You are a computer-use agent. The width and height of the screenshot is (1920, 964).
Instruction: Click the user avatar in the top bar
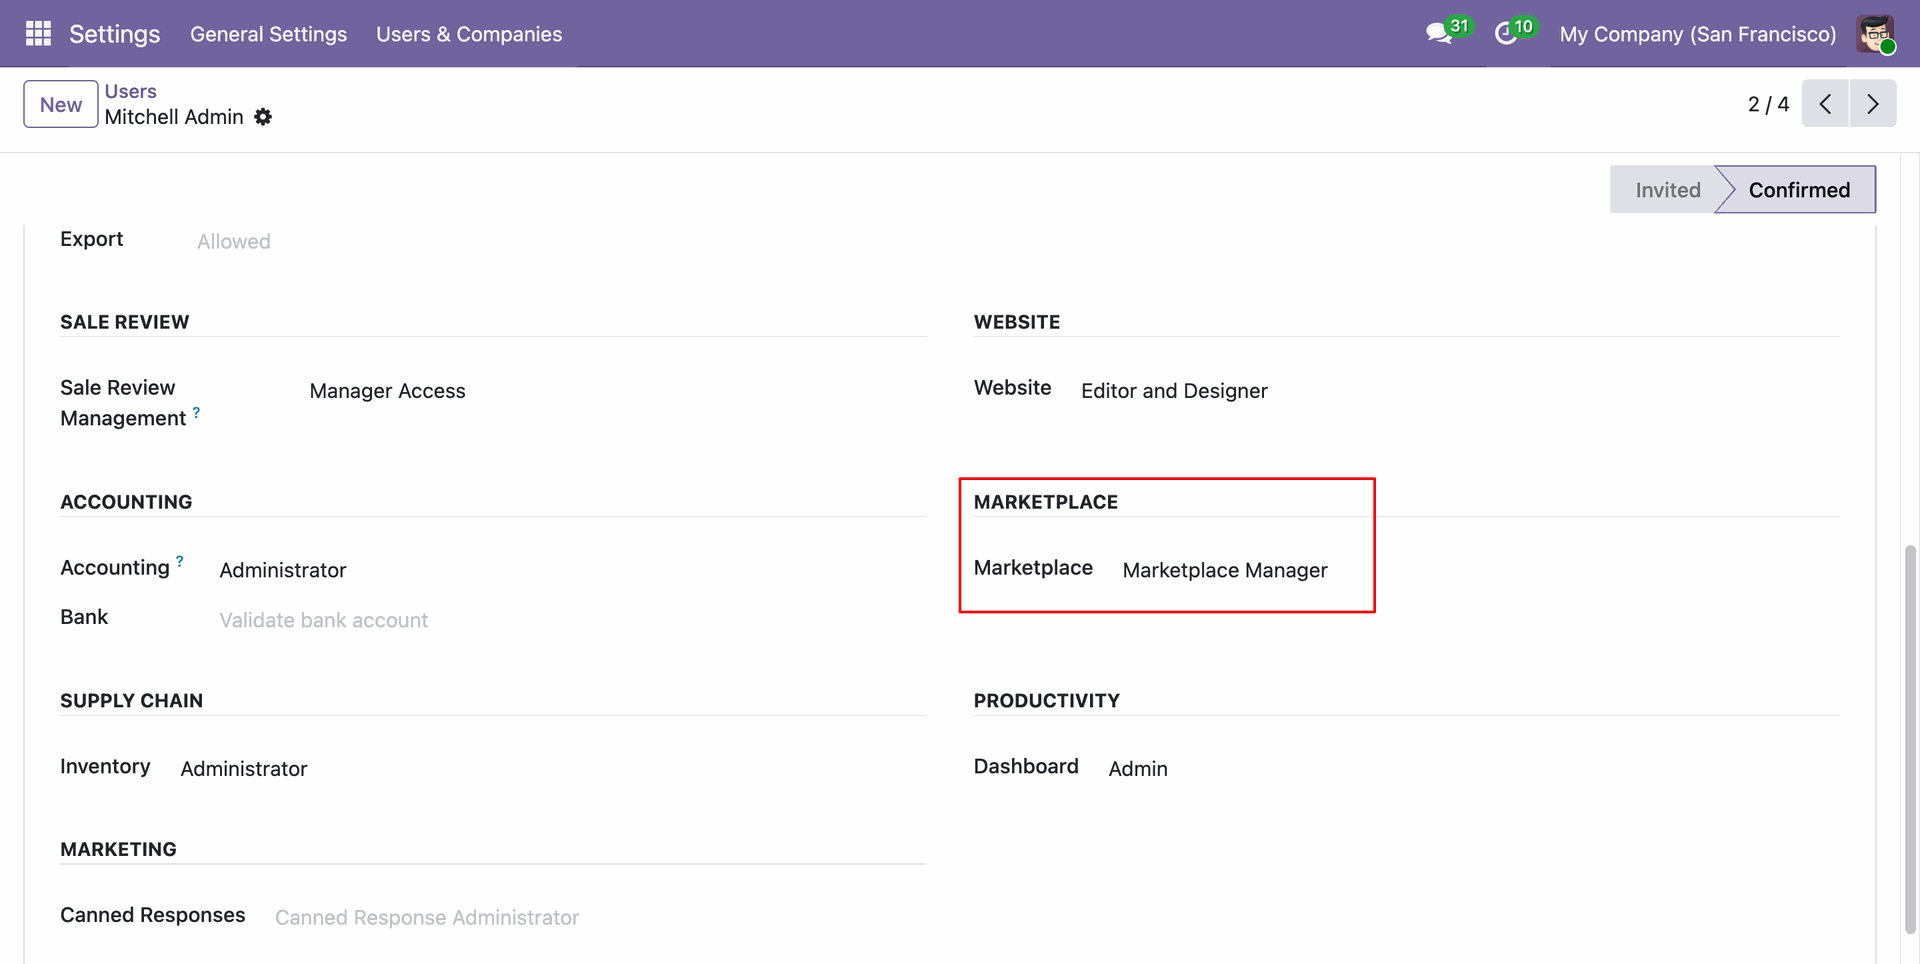[1875, 34]
